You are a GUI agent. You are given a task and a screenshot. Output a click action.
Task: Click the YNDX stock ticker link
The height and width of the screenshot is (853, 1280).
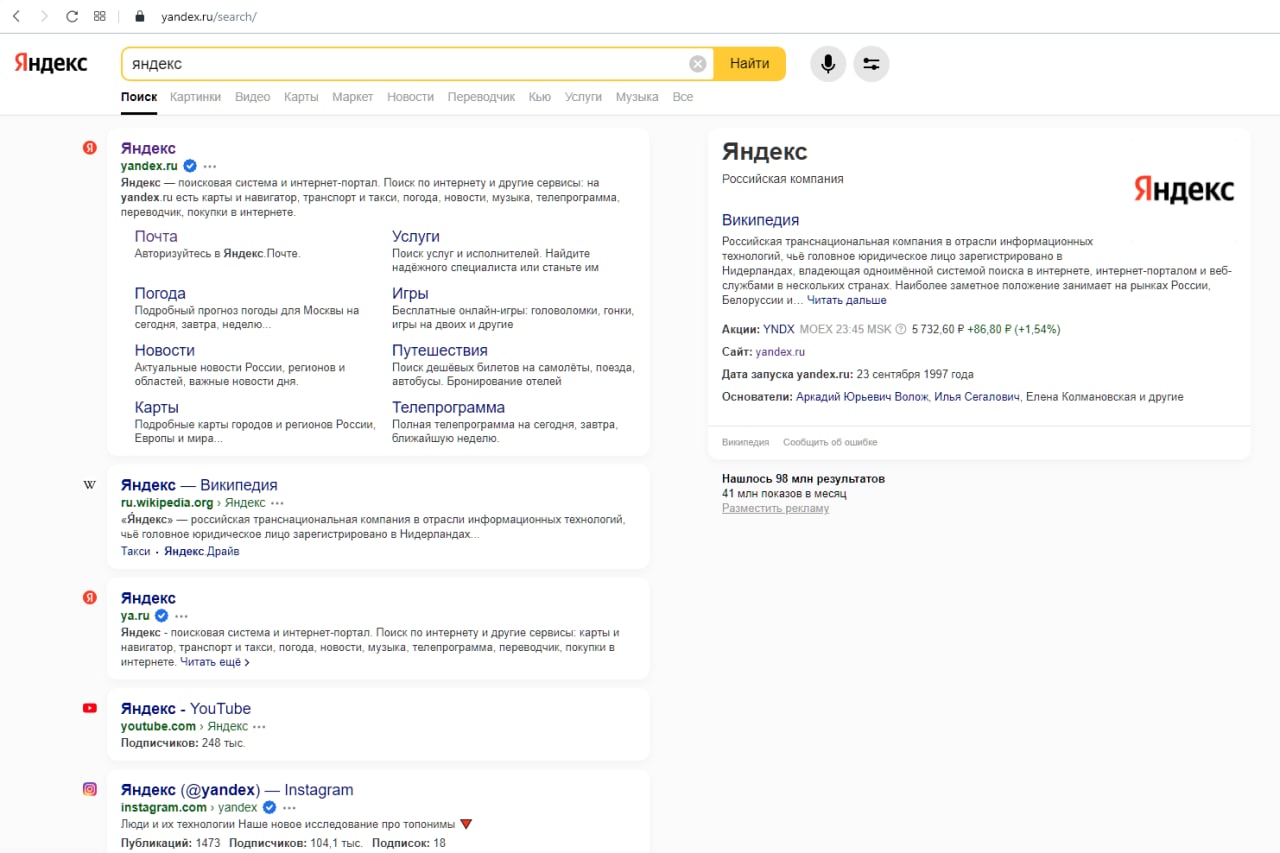click(x=778, y=329)
